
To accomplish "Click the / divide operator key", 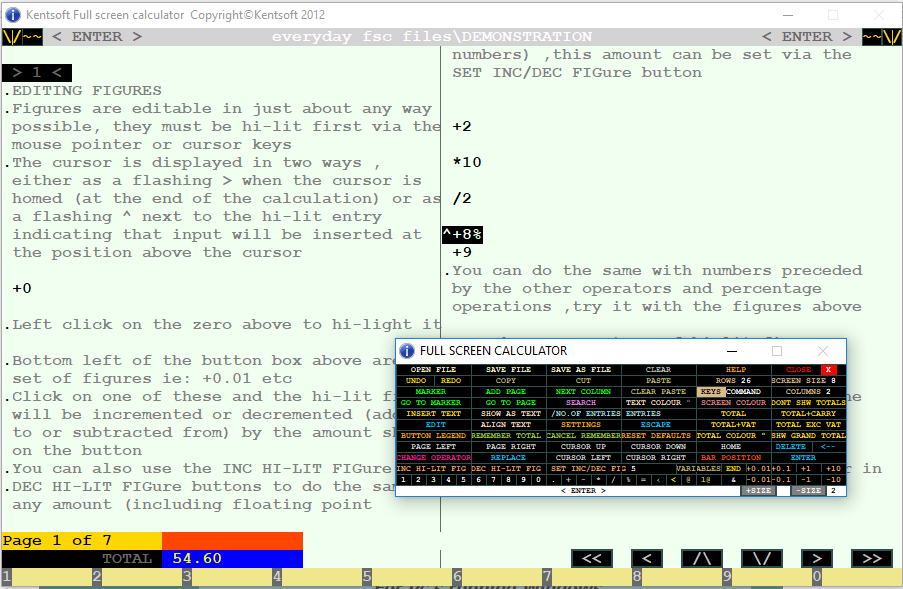I will pos(614,480).
